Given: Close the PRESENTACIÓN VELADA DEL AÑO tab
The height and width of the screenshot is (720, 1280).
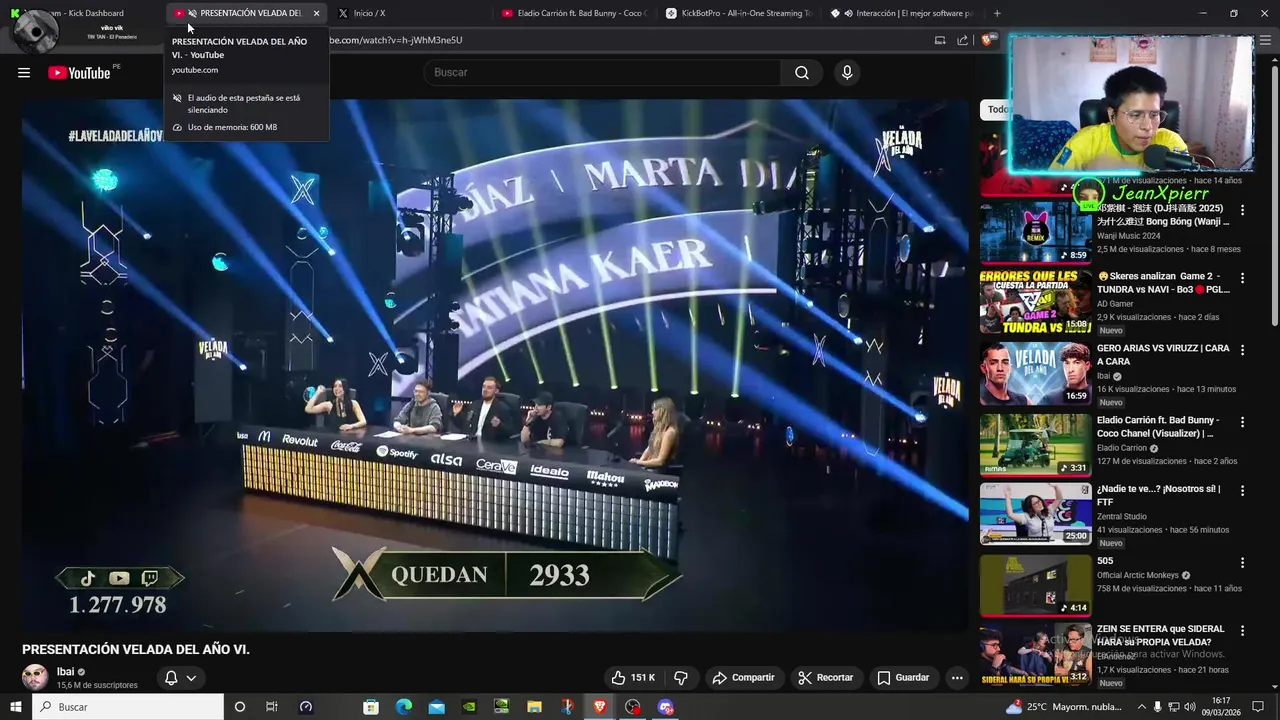Looking at the screenshot, I should coord(316,13).
